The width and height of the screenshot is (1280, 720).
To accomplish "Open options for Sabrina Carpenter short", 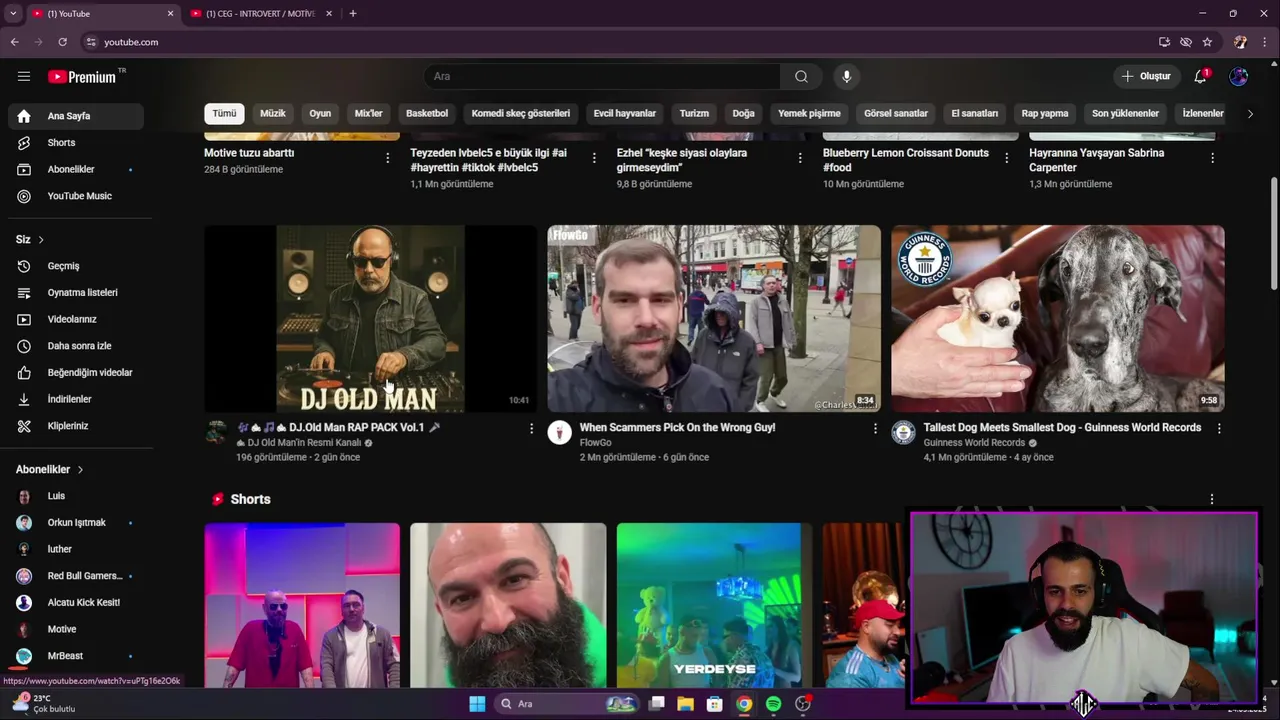I will coord(1212,158).
